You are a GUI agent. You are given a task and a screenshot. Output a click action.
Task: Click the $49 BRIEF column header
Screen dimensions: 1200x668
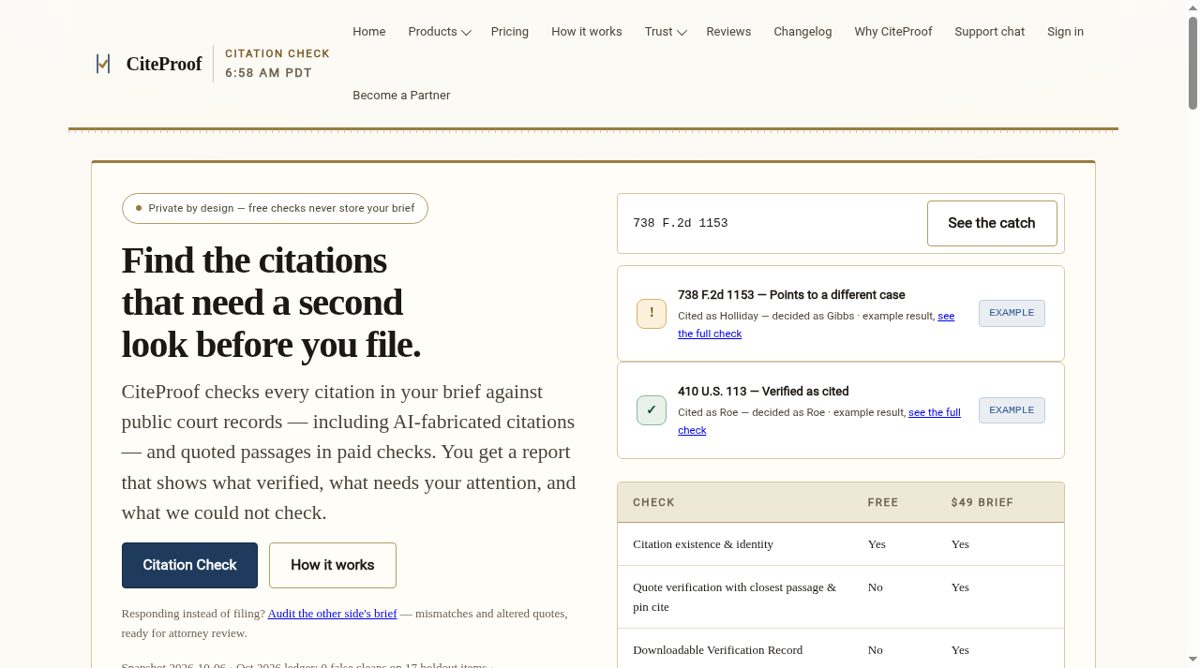click(982, 502)
